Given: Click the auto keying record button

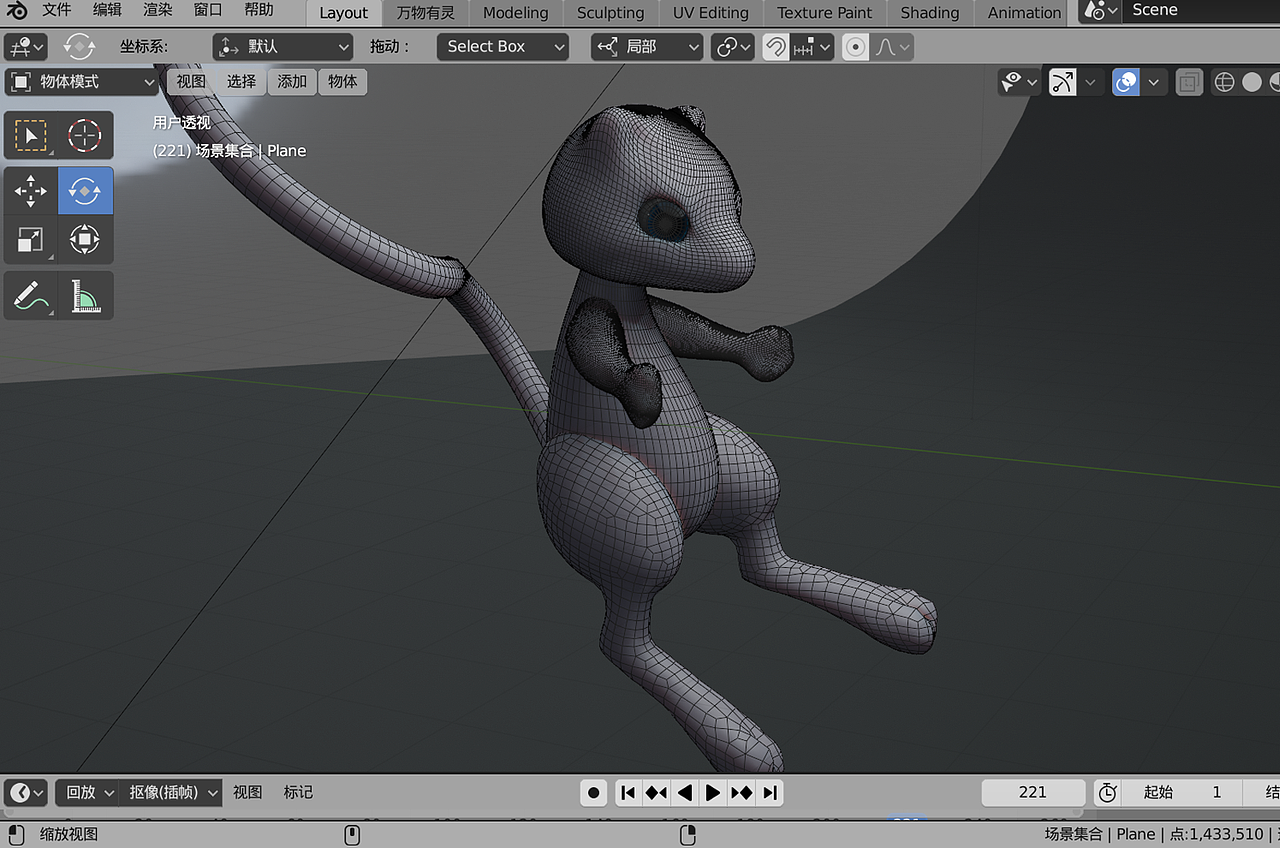Looking at the screenshot, I should click(594, 793).
